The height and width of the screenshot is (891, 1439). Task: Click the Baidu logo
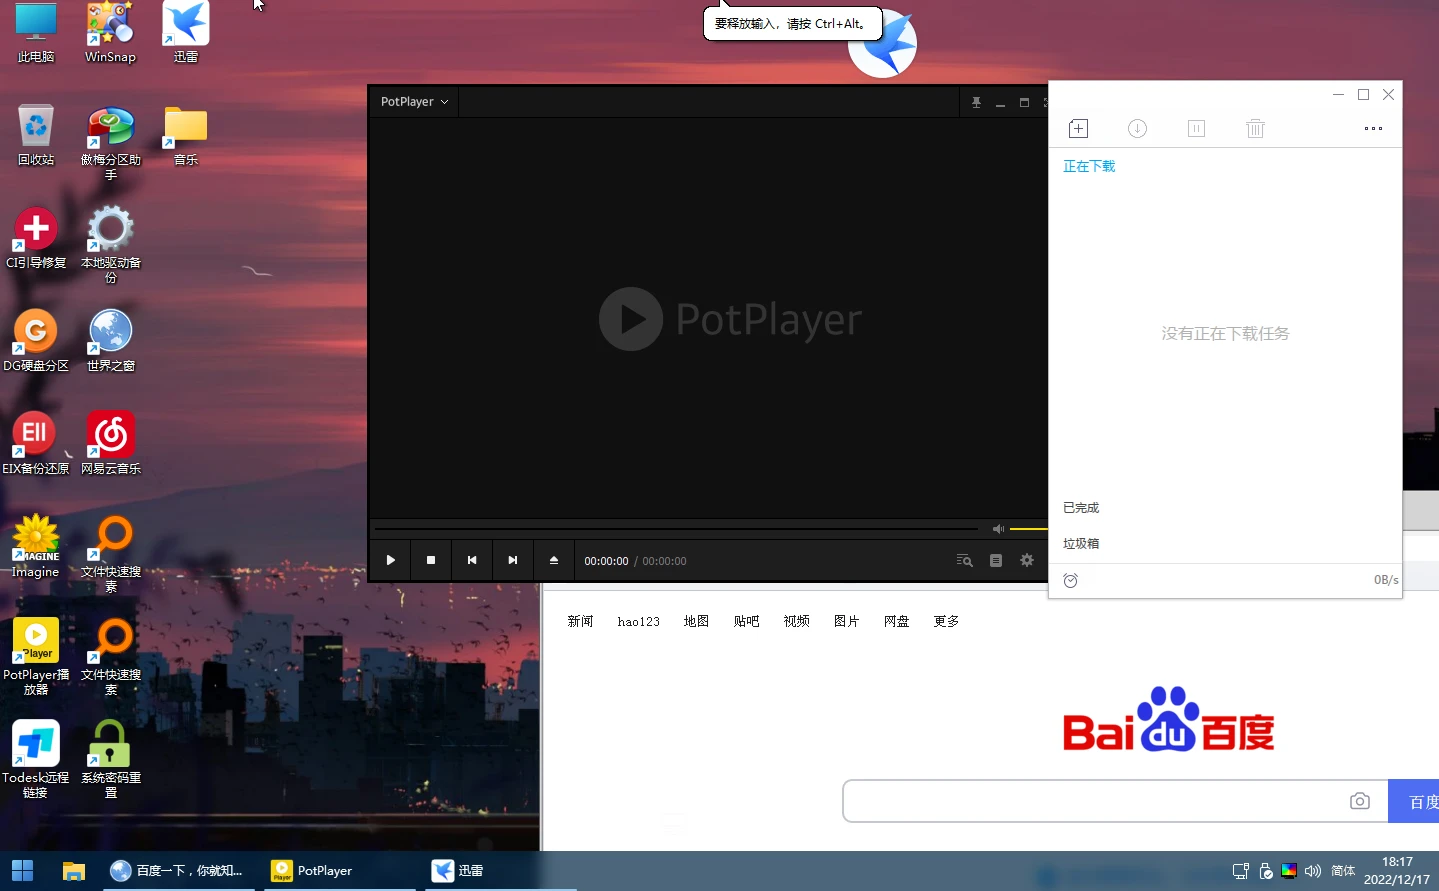[x=1168, y=720]
